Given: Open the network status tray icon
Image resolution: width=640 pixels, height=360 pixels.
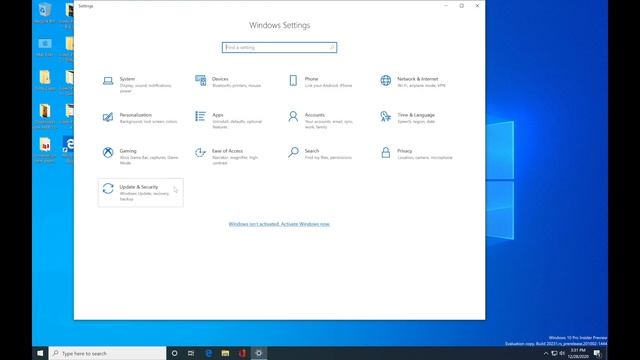Looking at the screenshot, I should click(x=554, y=353).
